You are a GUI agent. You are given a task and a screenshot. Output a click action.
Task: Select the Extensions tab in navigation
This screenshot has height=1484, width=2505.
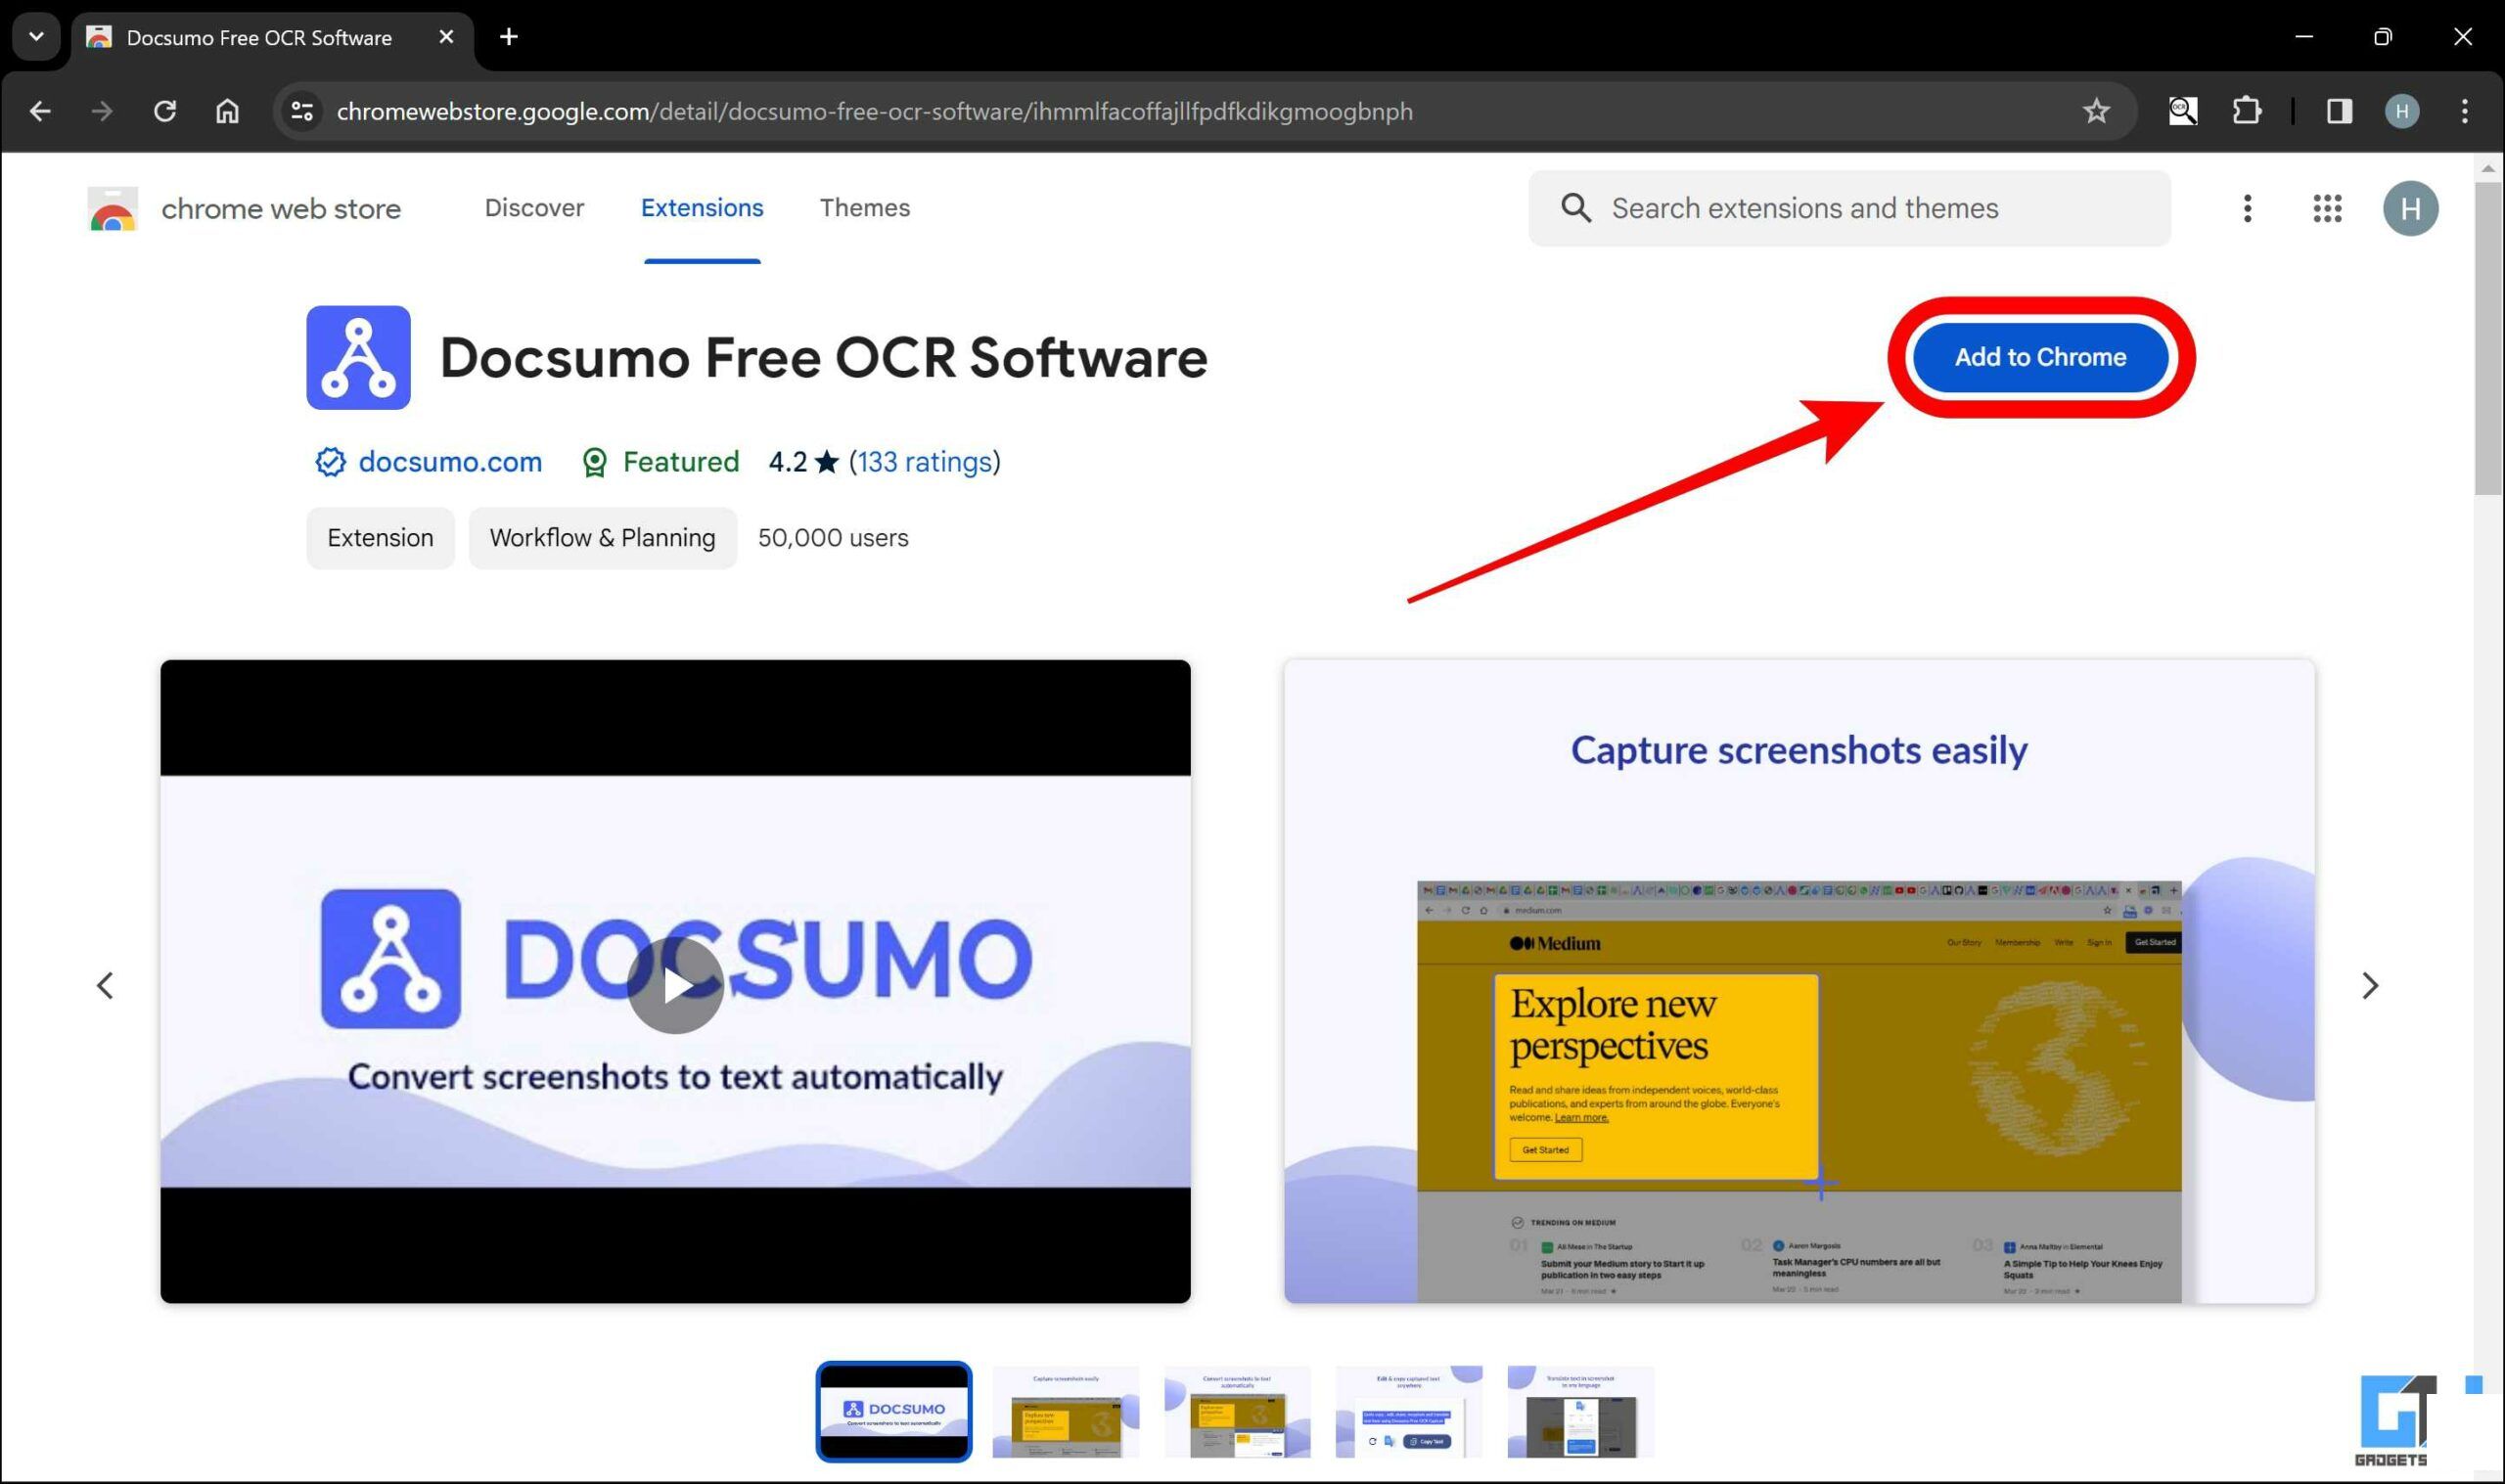(704, 208)
